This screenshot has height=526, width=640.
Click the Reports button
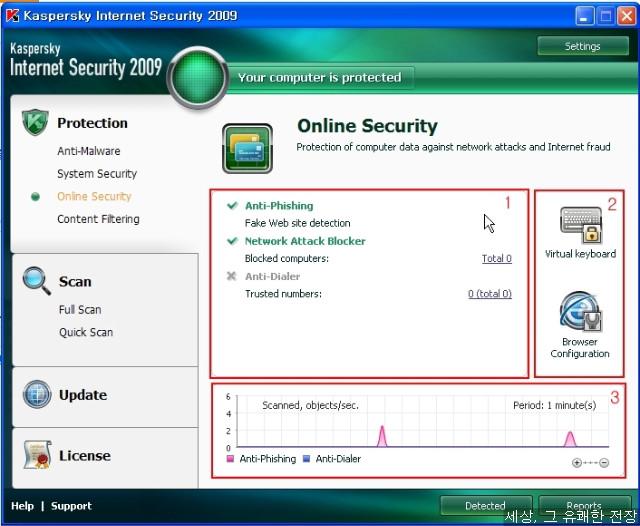584,506
